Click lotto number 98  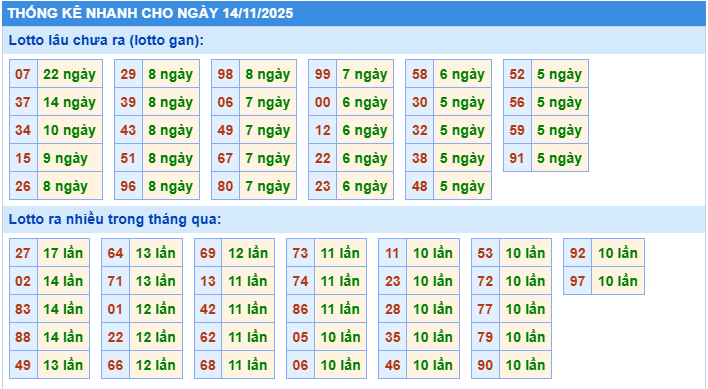point(225,74)
